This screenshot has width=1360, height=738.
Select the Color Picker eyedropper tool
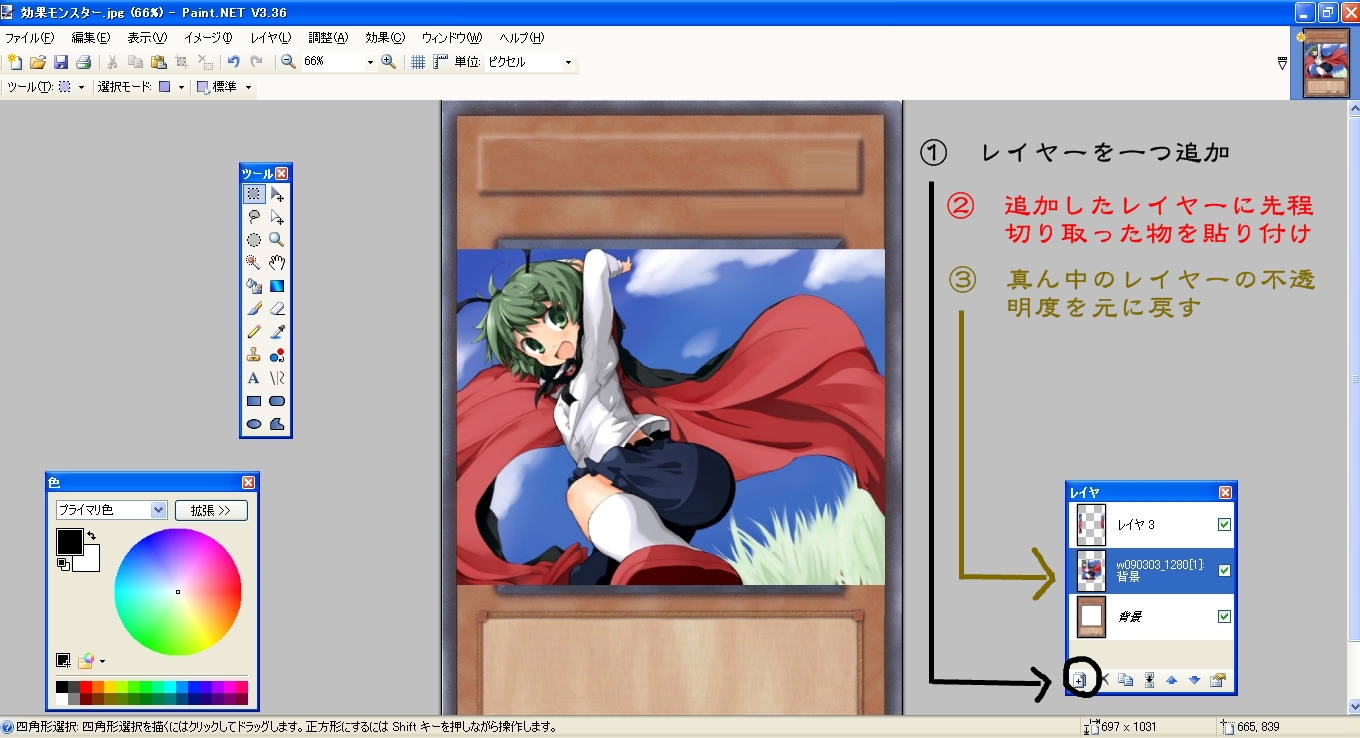coord(277,332)
